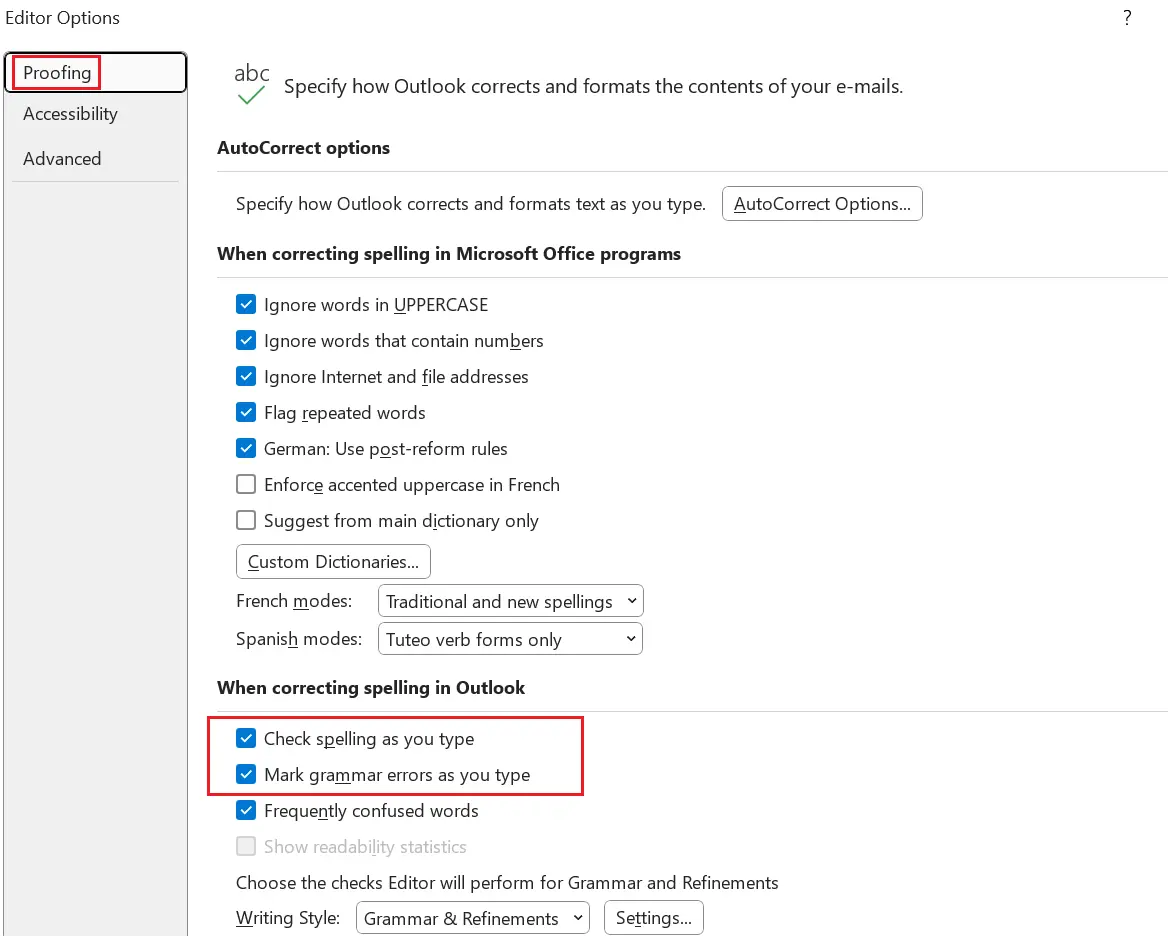Image resolution: width=1168 pixels, height=936 pixels.
Task: Open Custom Dictionaries dialog
Action: click(333, 561)
